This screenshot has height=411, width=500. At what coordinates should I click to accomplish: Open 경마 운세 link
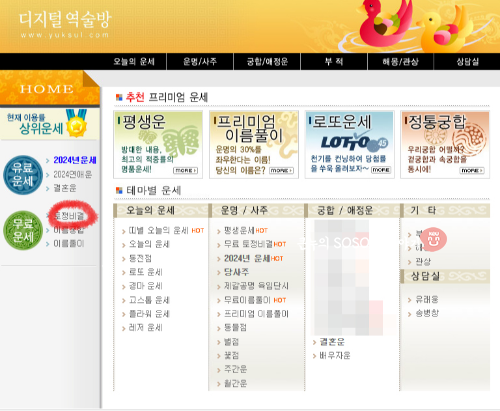pos(146,286)
